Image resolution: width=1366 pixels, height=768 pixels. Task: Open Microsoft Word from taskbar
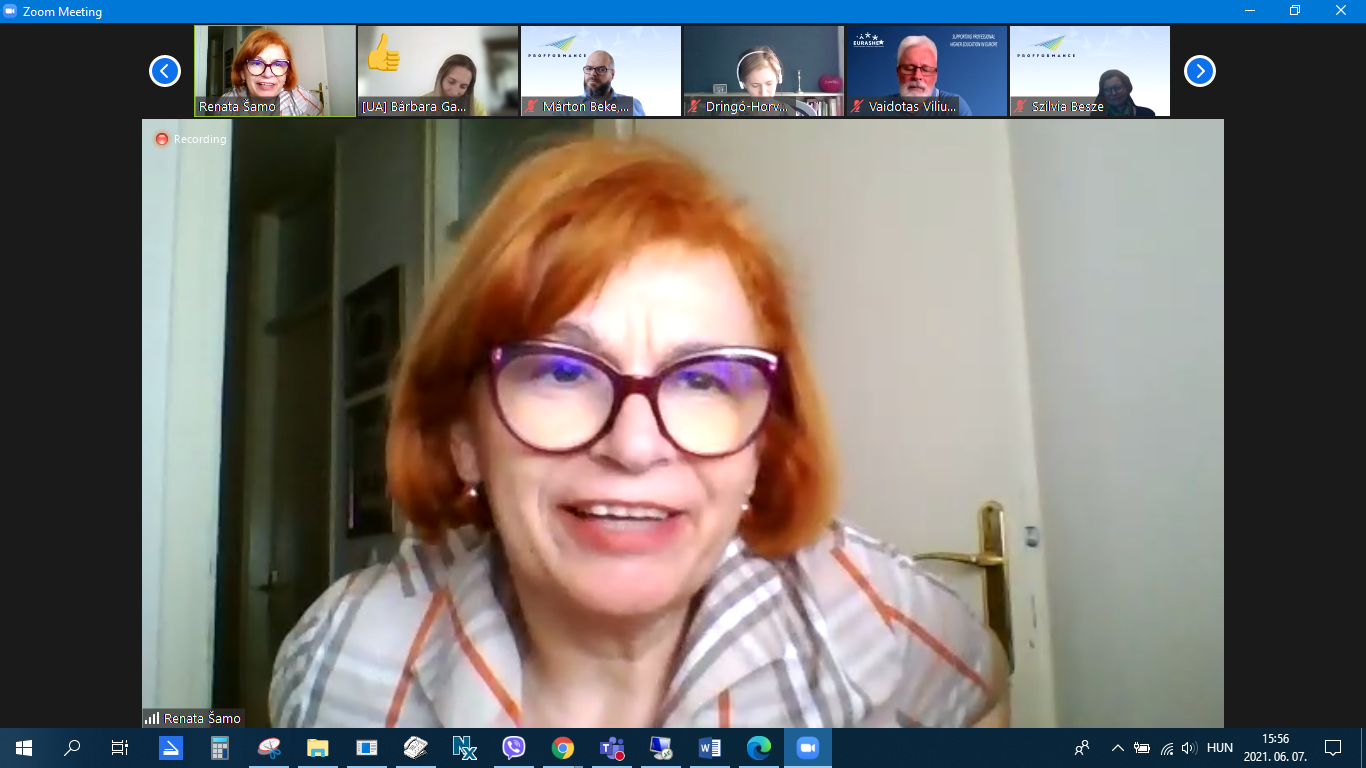click(x=709, y=748)
